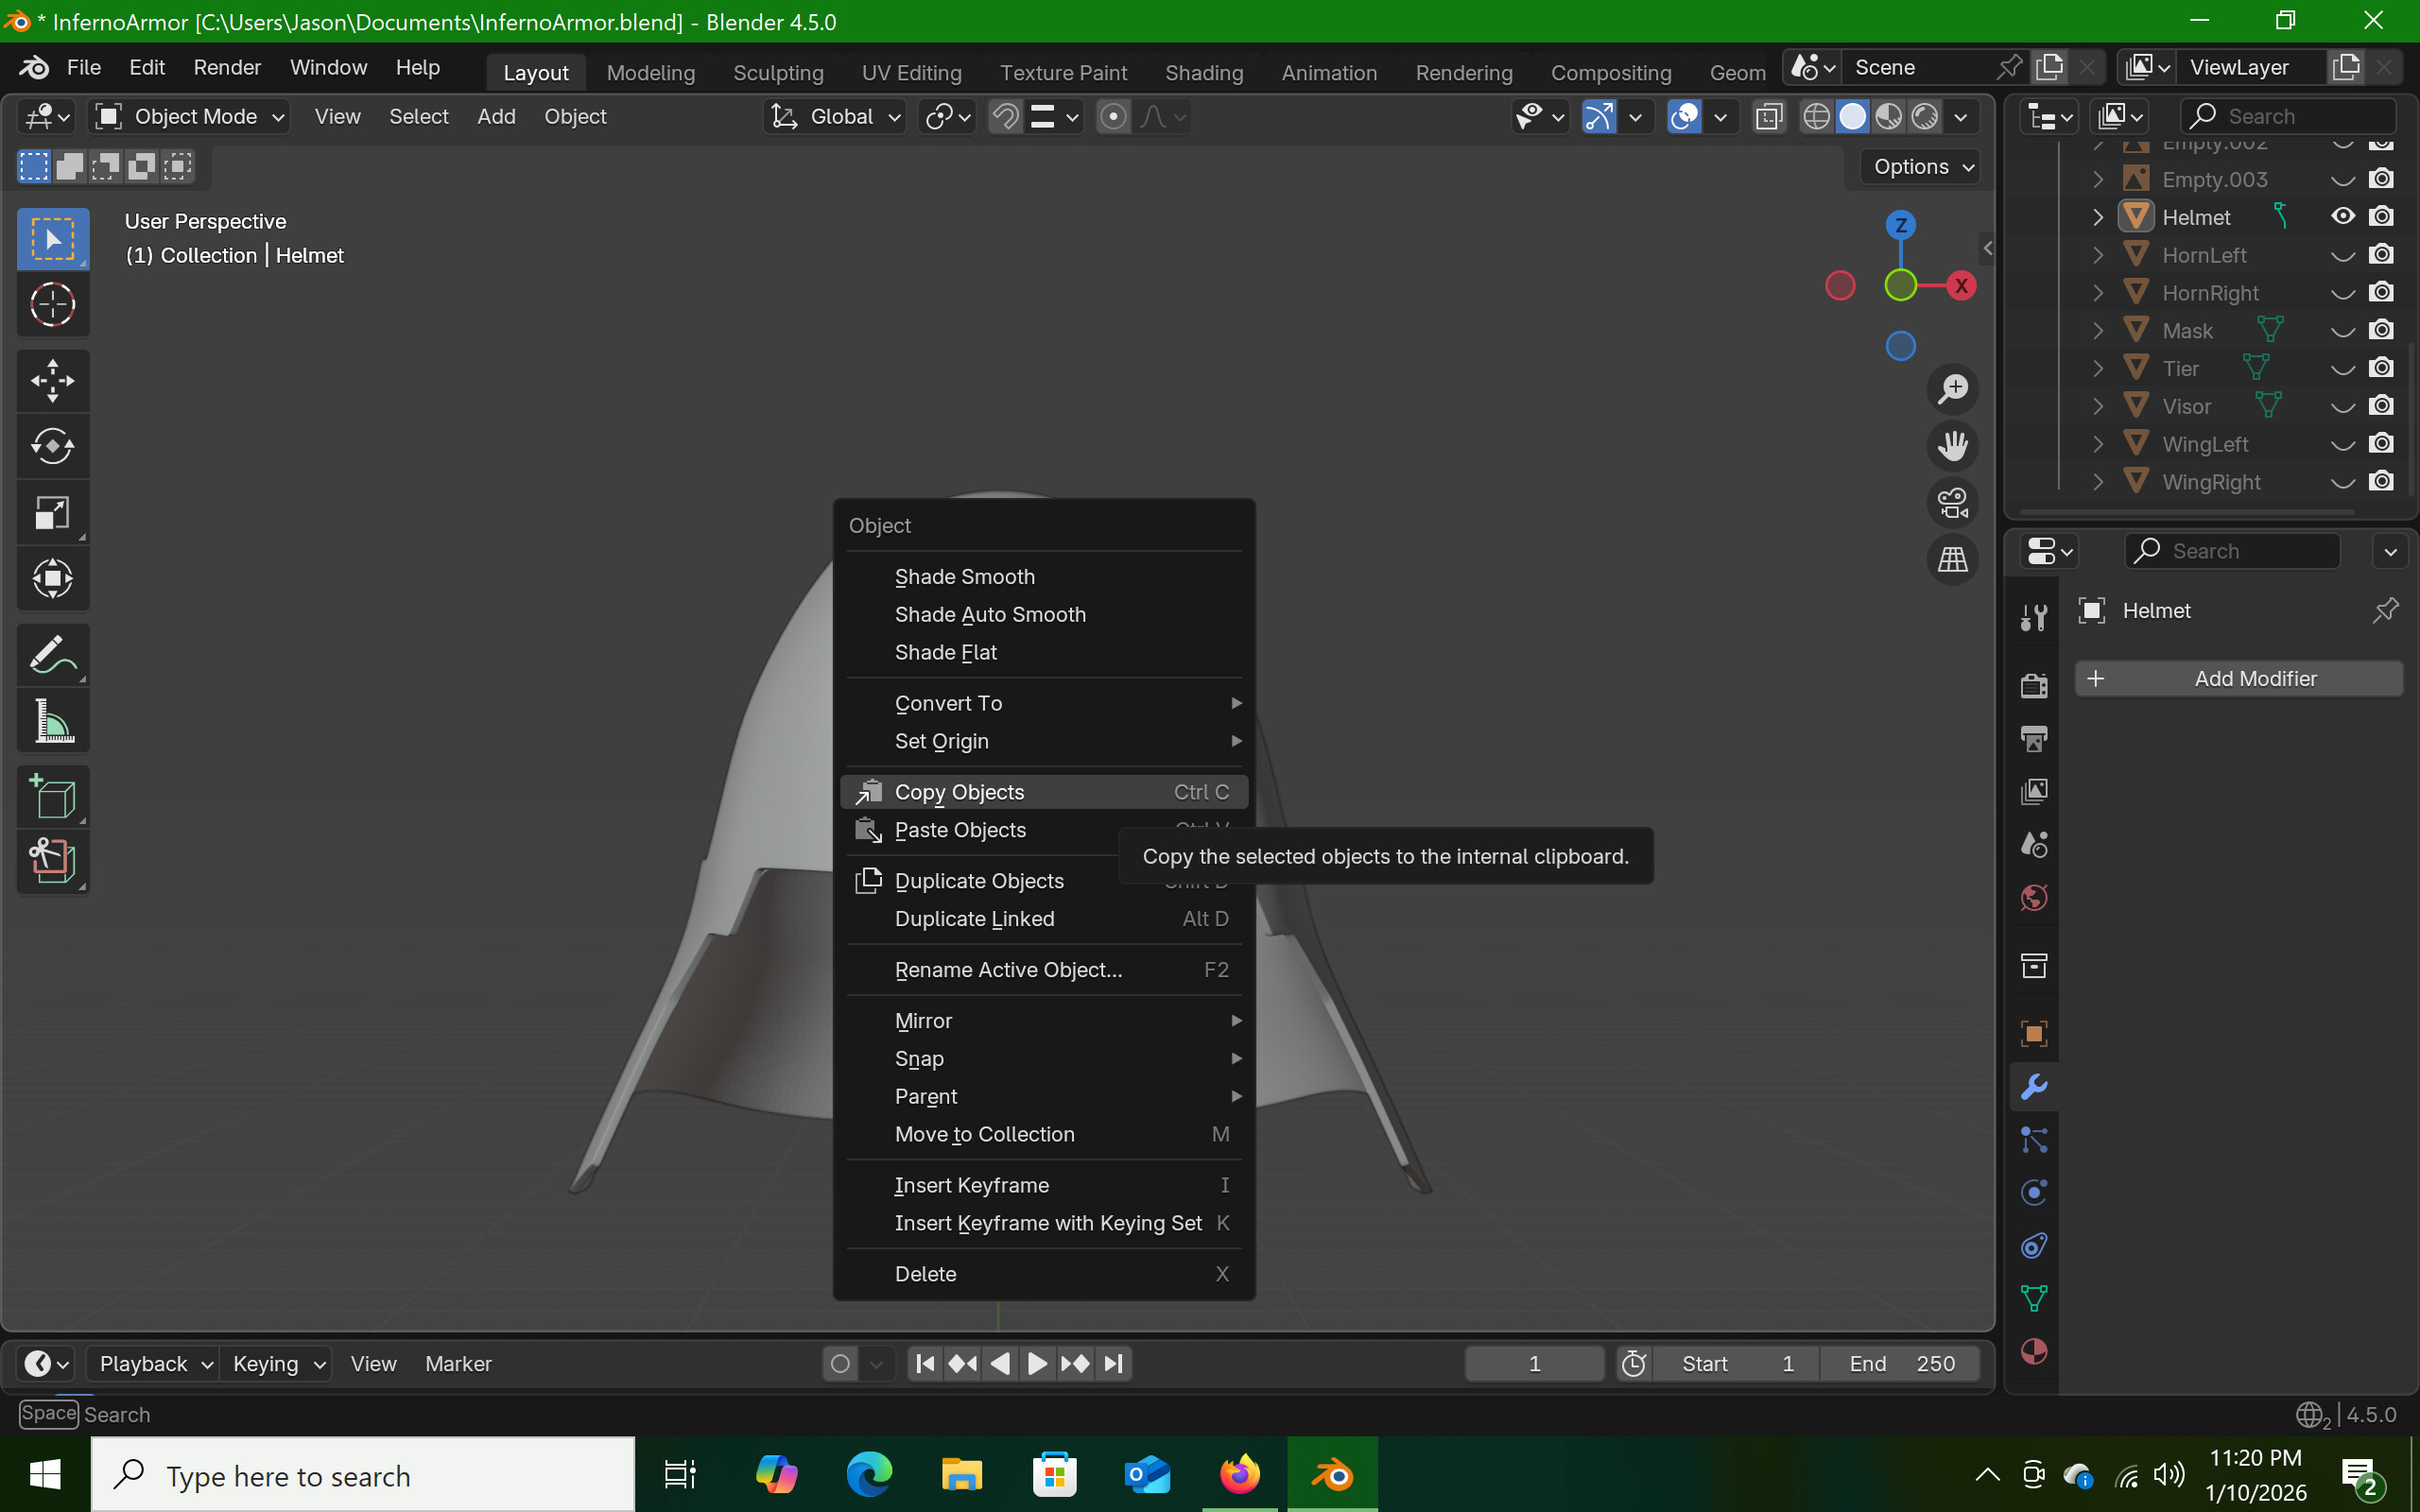The width and height of the screenshot is (2420, 1512).
Task: Click the zoom magnifier viewport icon
Action: click(1952, 388)
